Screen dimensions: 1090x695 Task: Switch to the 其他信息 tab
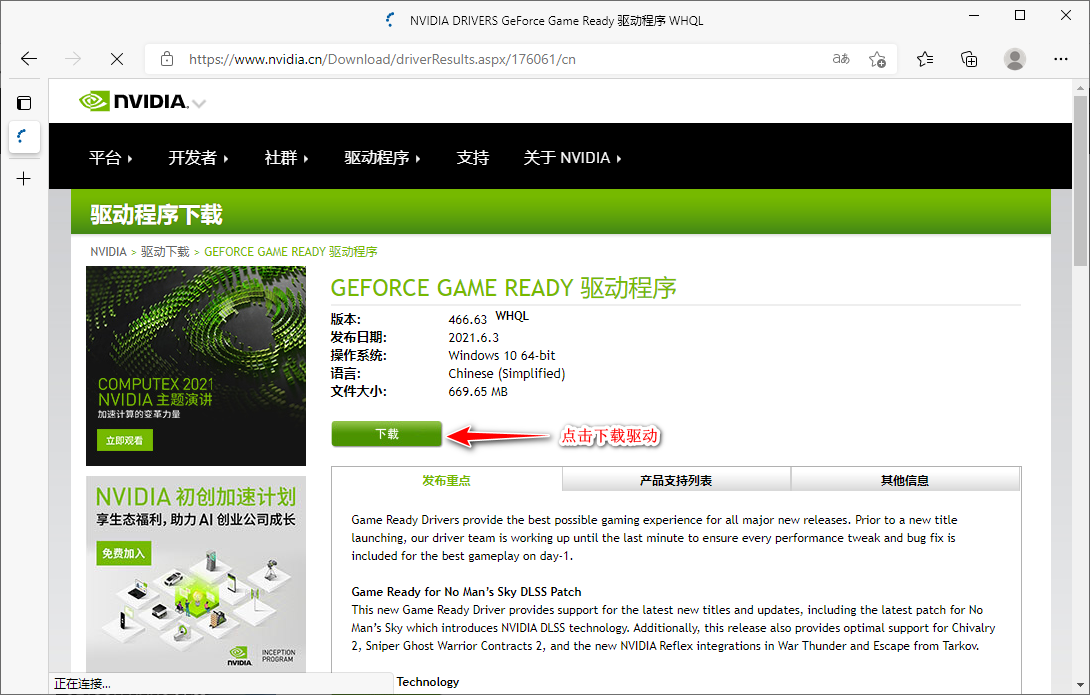pos(904,480)
